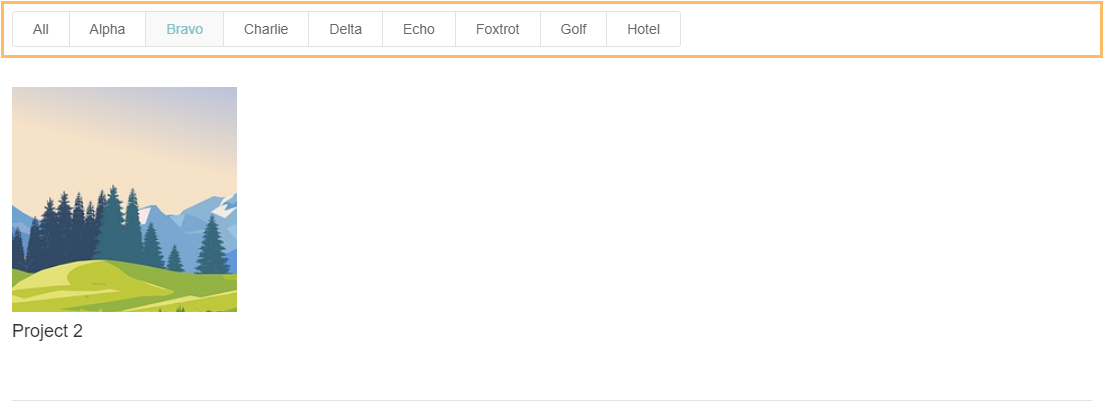The height and width of the screenshot is (412, 1104).
Task: Click the snow-capped peak in the thumbnail
Action: click(x=224, y=207)
